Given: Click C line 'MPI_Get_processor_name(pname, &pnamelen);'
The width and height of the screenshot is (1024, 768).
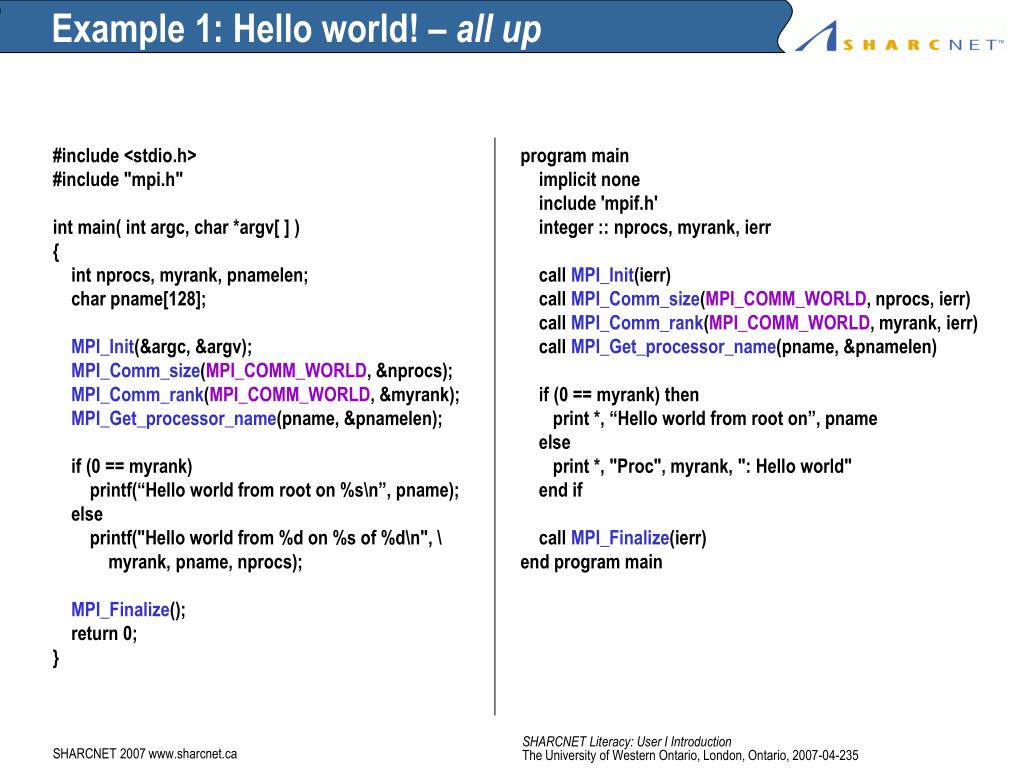Looking at the screenshot, I should (257, 419).
